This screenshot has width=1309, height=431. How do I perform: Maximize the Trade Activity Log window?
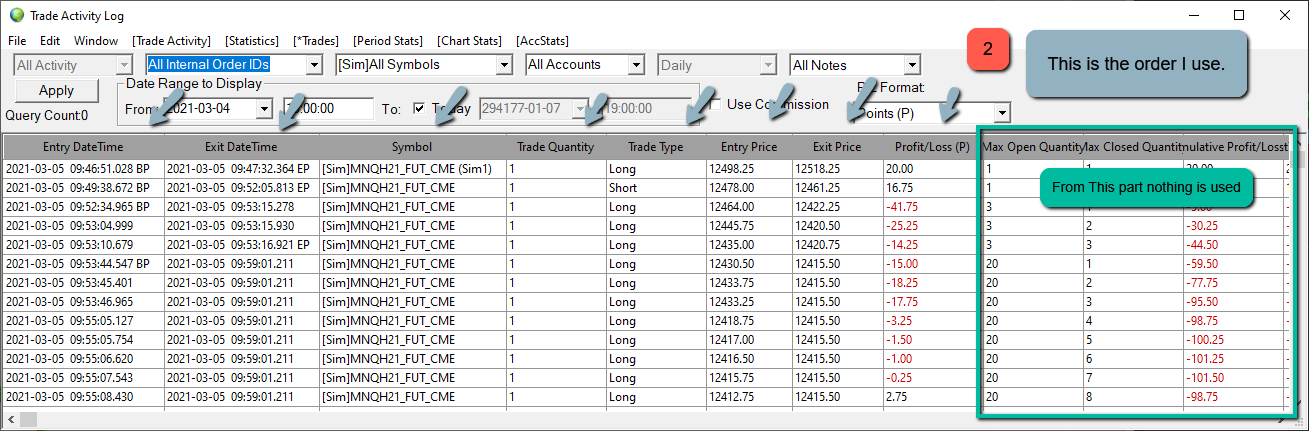[x=1239, y=15]
